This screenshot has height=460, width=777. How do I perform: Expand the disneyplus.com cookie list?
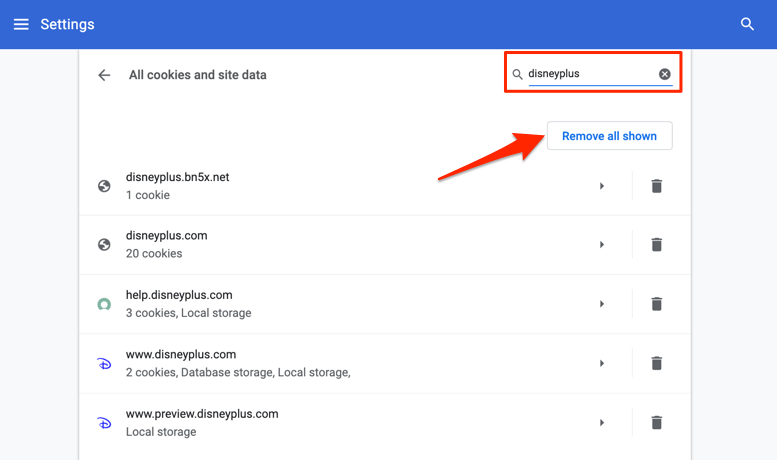[x=602, y=245]
